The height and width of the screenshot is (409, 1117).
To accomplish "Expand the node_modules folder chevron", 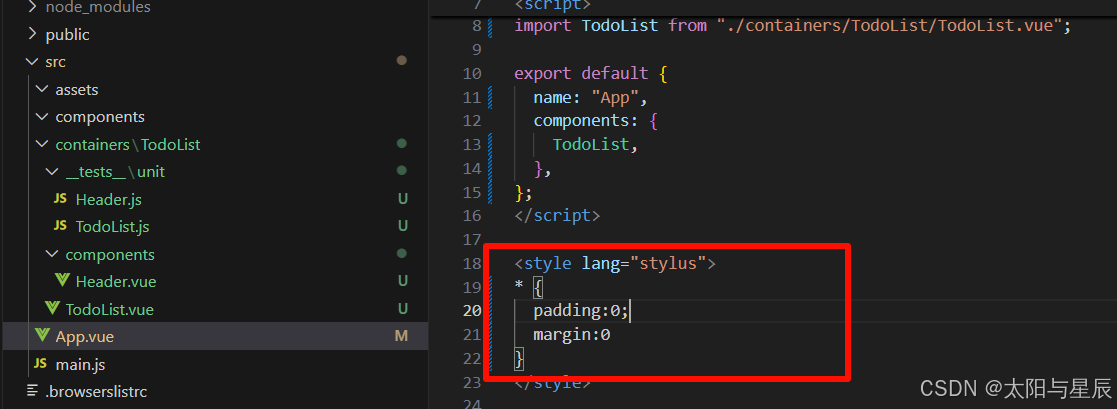I will click(x=31, y=7).
